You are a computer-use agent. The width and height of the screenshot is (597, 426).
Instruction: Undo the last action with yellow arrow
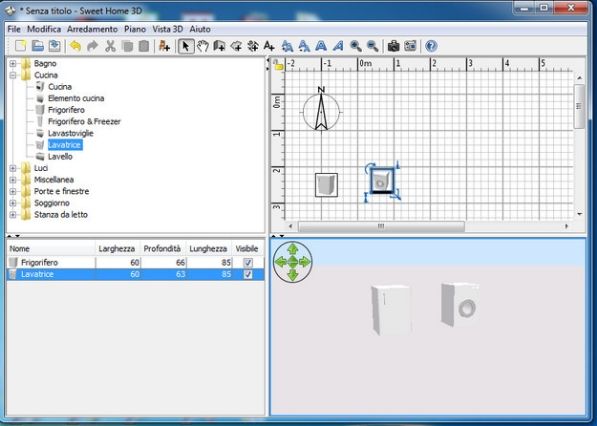pyautogui.click(x=75, y=46)
